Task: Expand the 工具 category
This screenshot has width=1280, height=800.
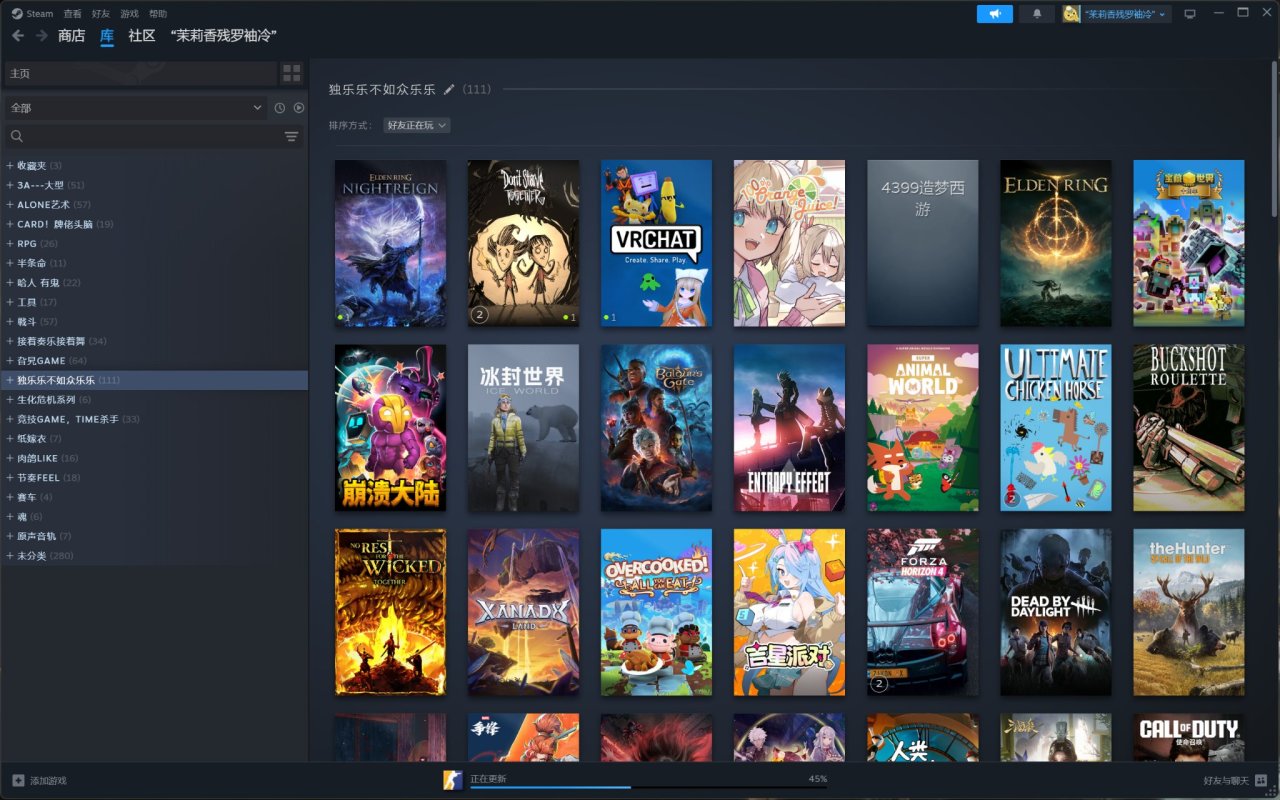Action: (10, 302)
